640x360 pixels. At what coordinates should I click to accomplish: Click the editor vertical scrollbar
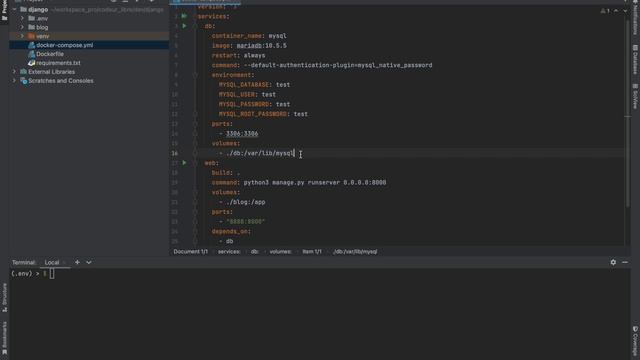pos(628,114)
